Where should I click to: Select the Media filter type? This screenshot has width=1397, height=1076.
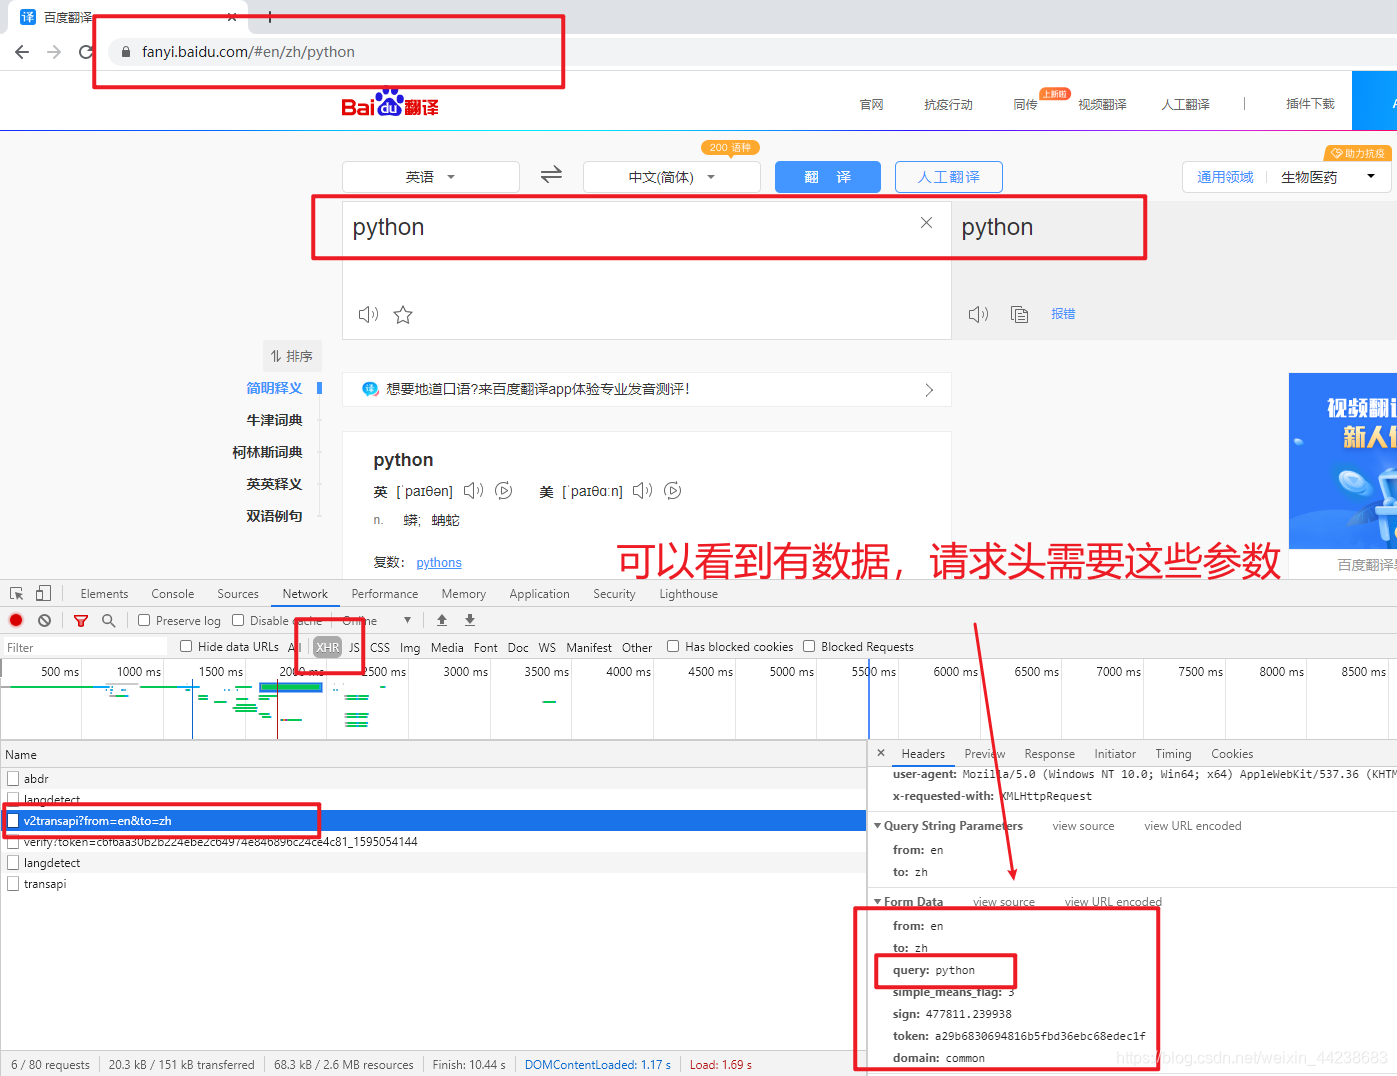click(447, 647)
